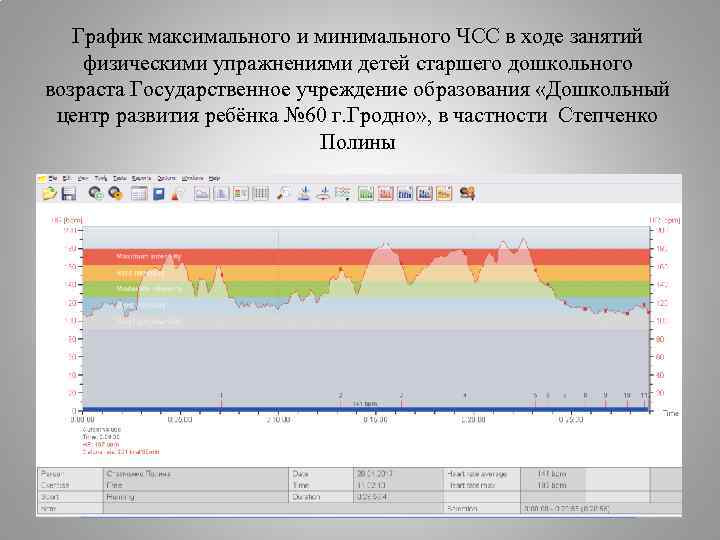720x540 pixels.
Task: Show the colored distribution view icon
Action: [x=241, y=193]
